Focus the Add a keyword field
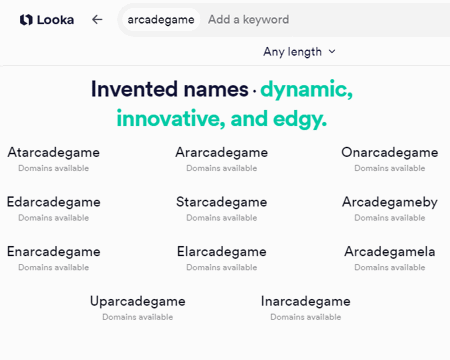Viewport: 450px width, 360px height. tap(248, 20)
